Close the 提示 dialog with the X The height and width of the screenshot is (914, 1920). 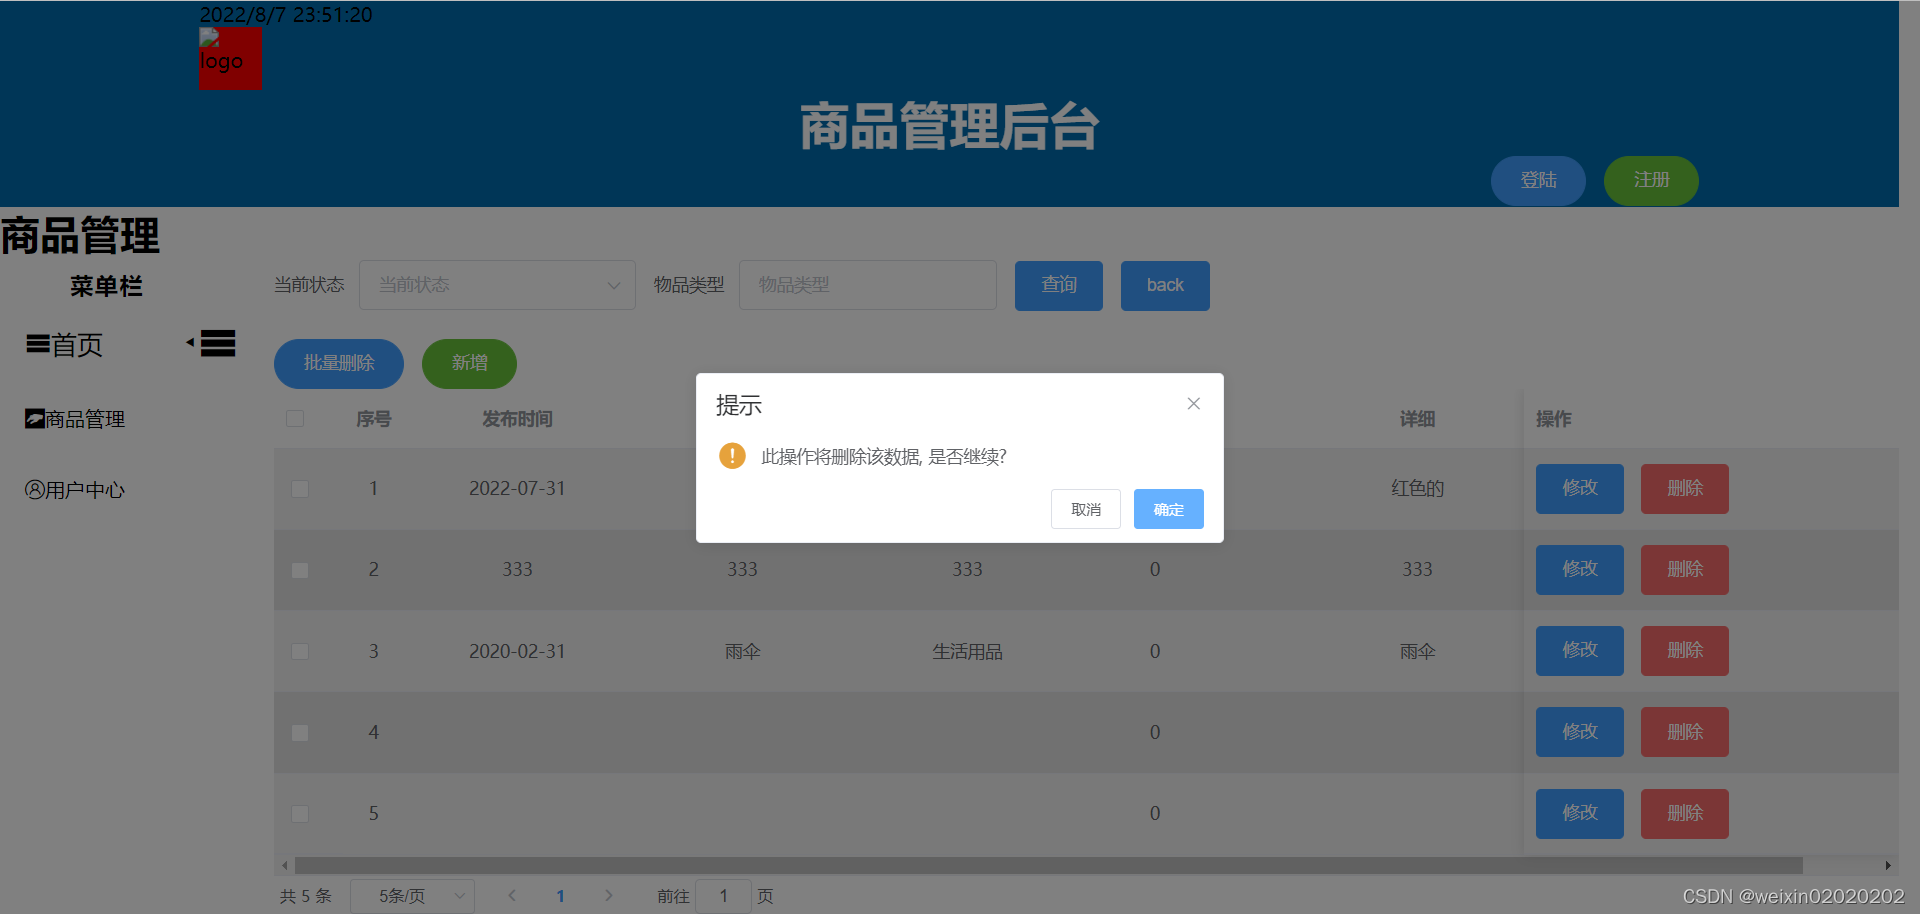click(x=1193, y=403)
